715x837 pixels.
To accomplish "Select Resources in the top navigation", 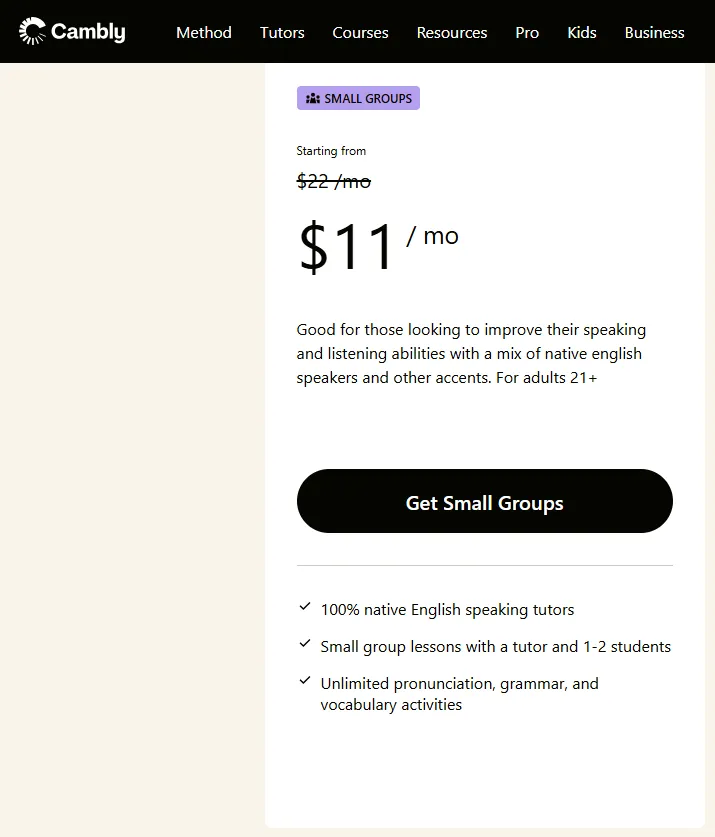I will [x=451, y=32].
